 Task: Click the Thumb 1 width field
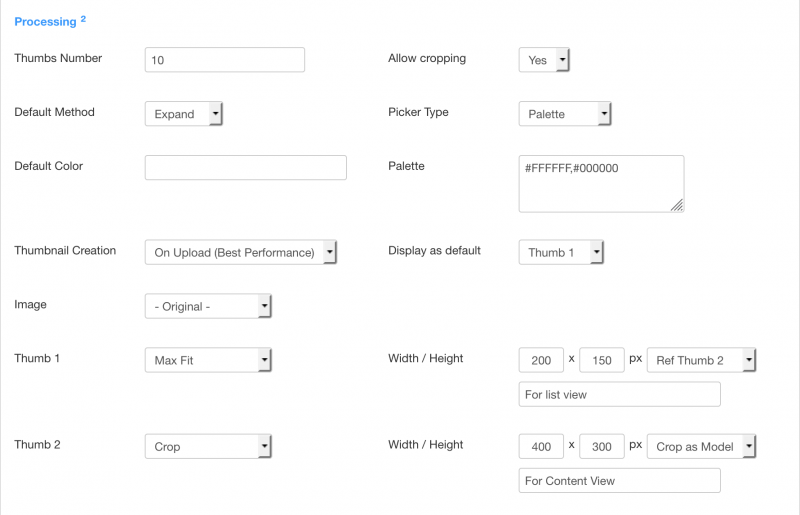click(x=541, y=360)
